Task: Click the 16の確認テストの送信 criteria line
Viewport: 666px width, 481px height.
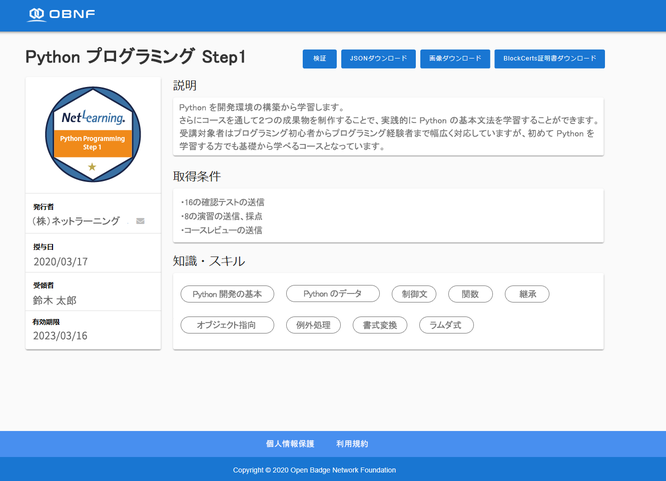Action: point(223,202)
